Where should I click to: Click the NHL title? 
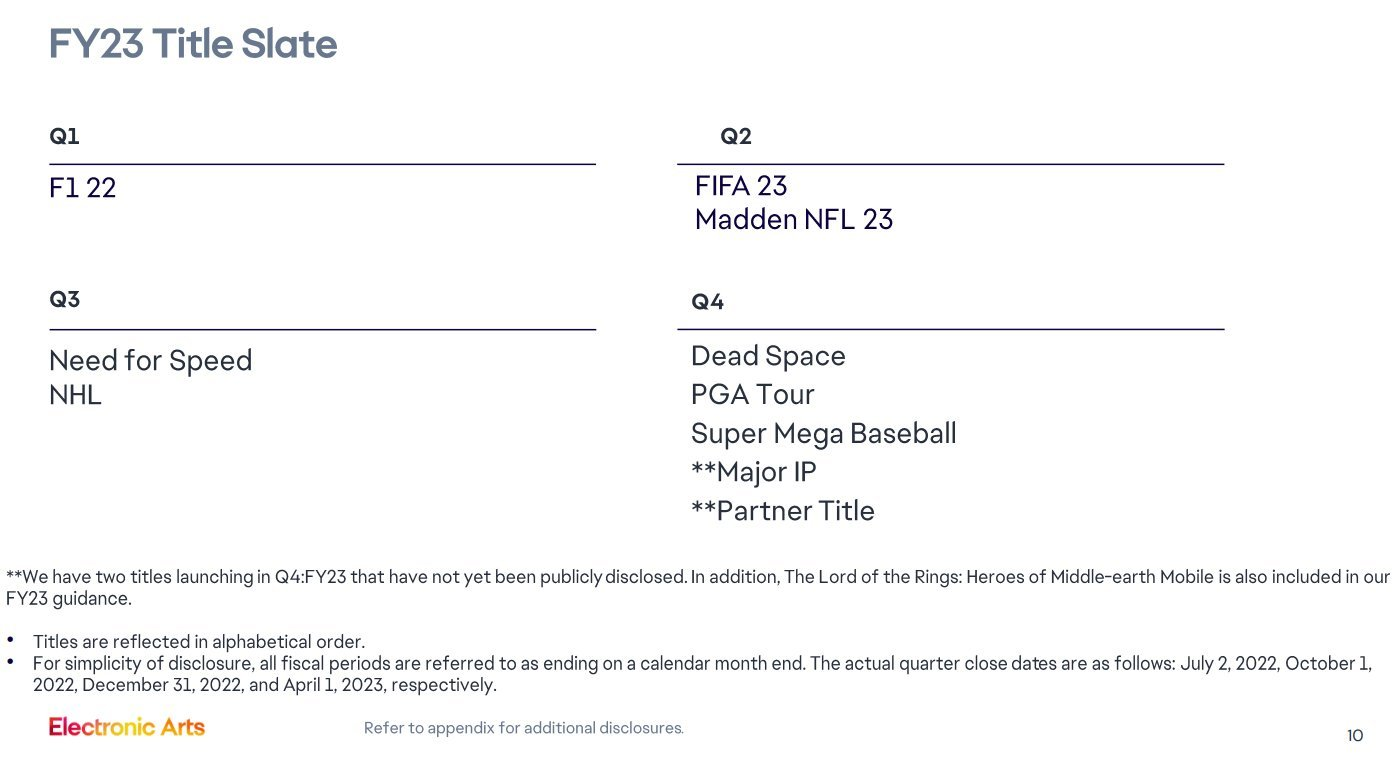(75, 396)
